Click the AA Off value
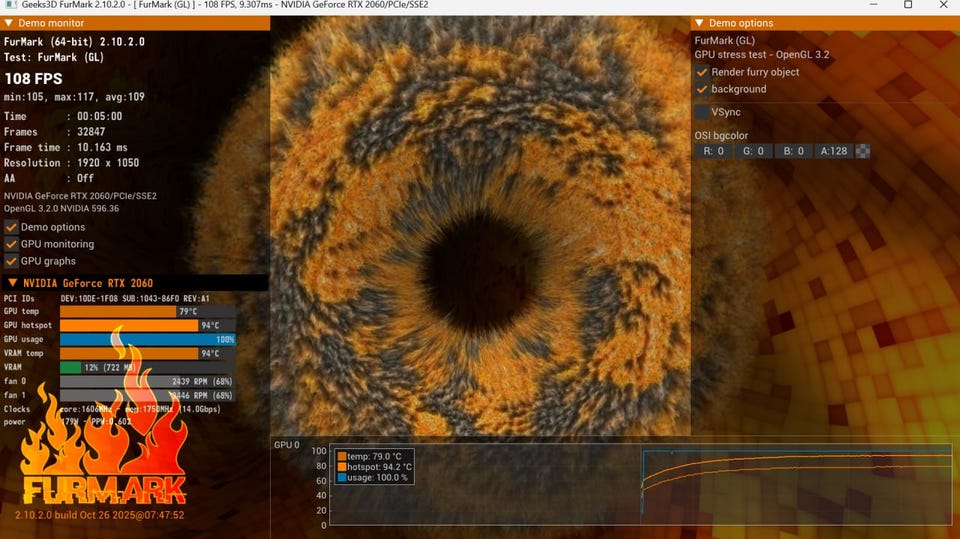This screenshot has height=539, width=960. coord(85,178)
